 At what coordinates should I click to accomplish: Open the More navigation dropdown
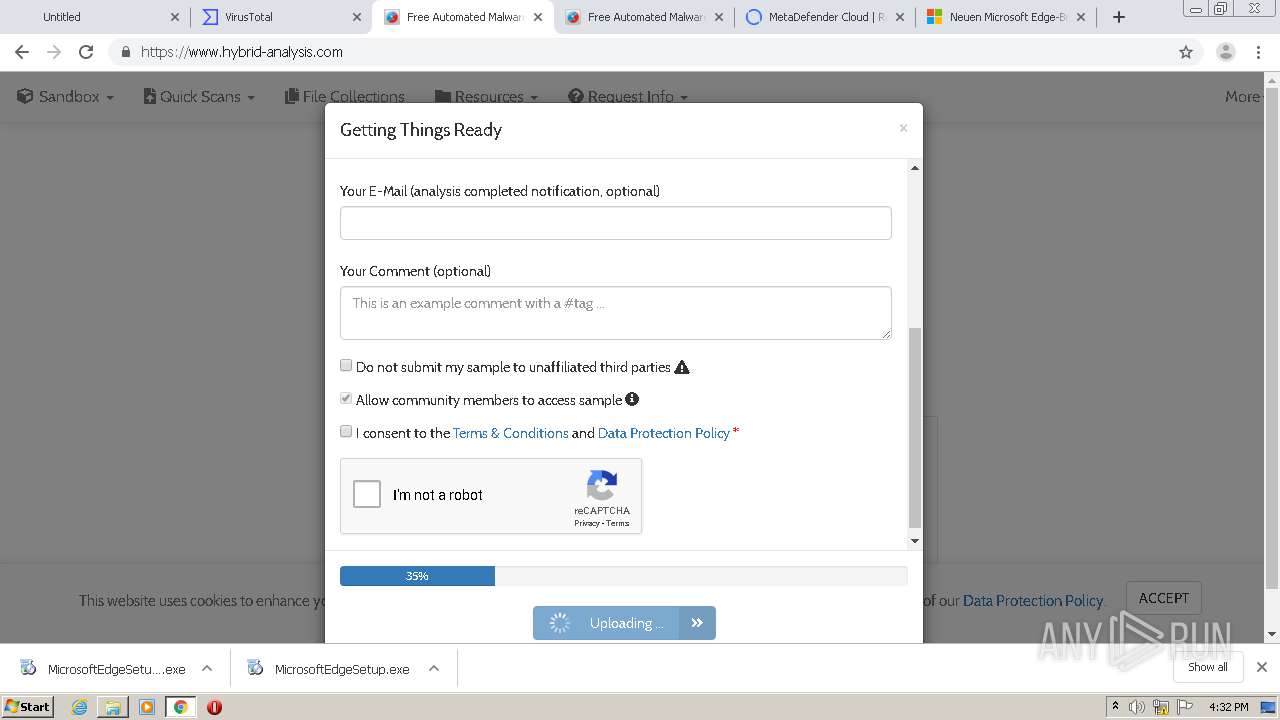point(1243,97)
